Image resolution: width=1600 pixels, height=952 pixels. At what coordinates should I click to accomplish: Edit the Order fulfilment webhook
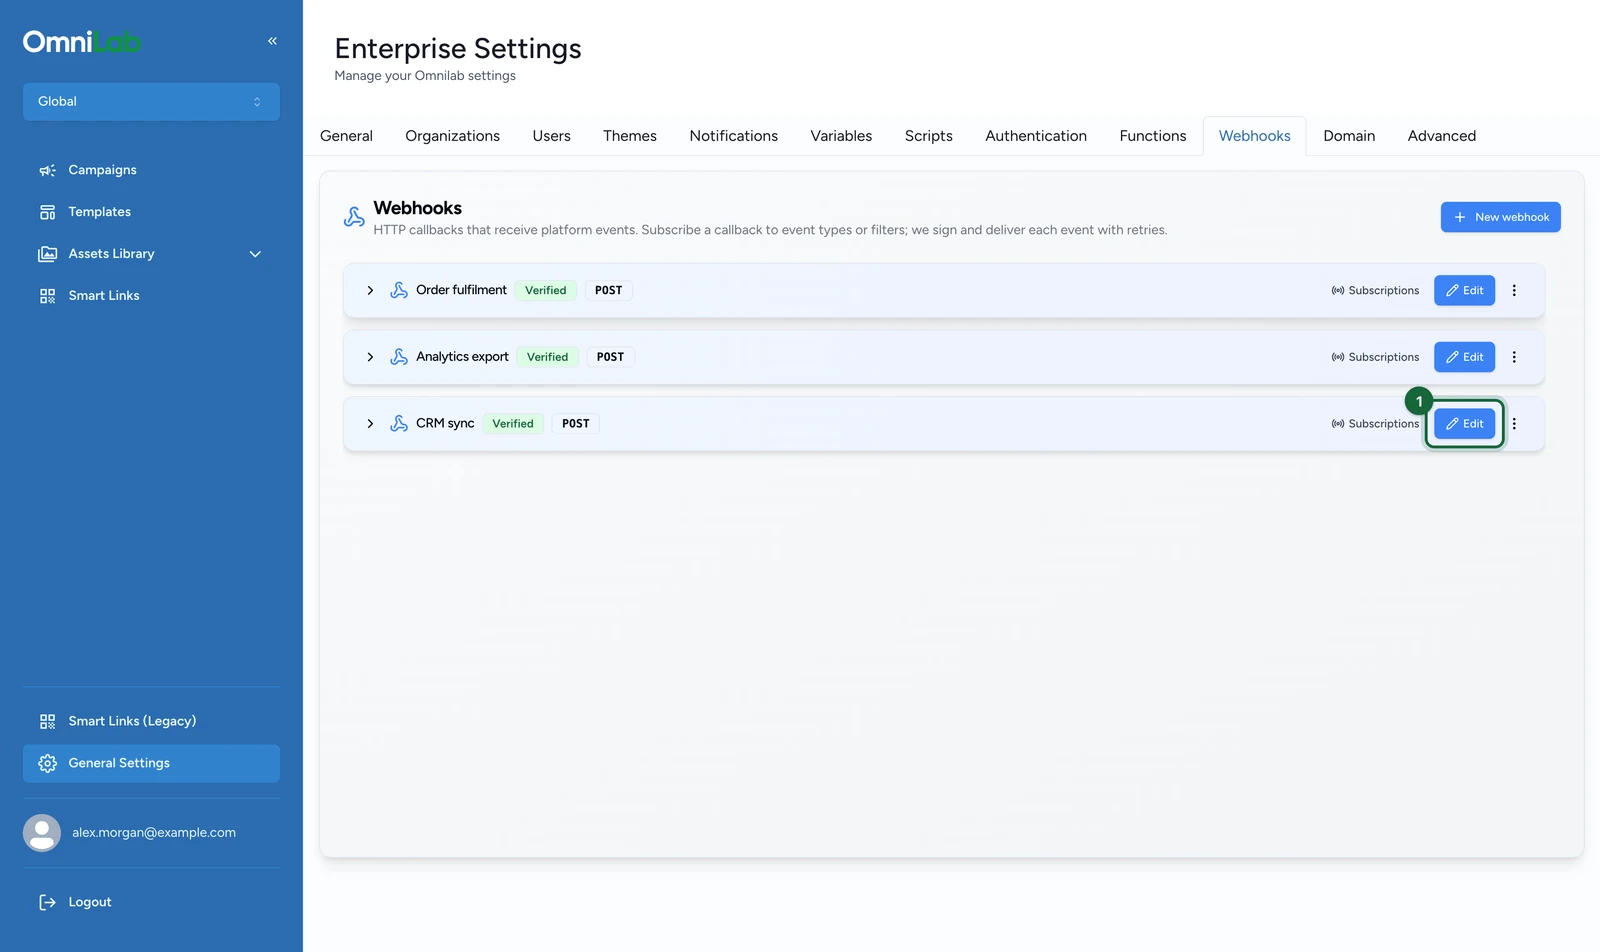tap(1464, 290)
